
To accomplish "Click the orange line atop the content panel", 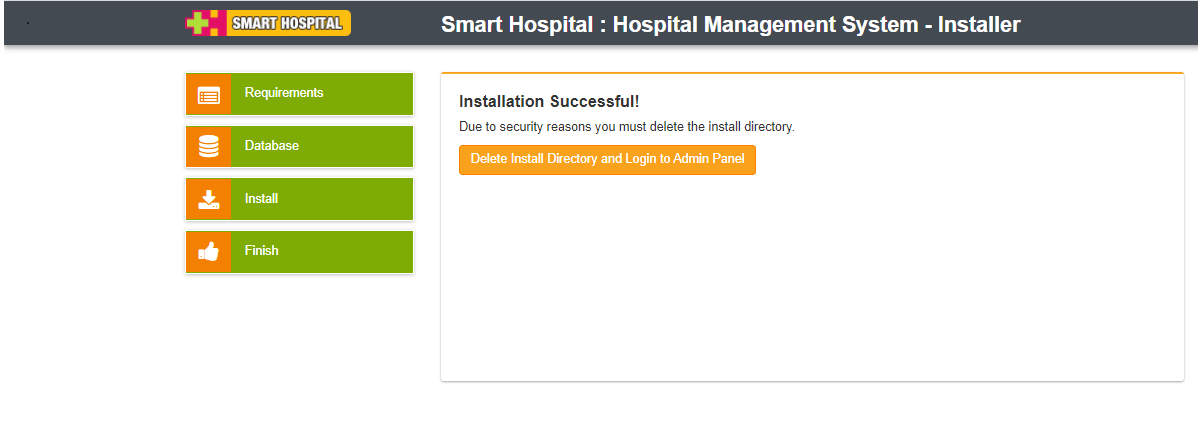I will coord(812,73).
